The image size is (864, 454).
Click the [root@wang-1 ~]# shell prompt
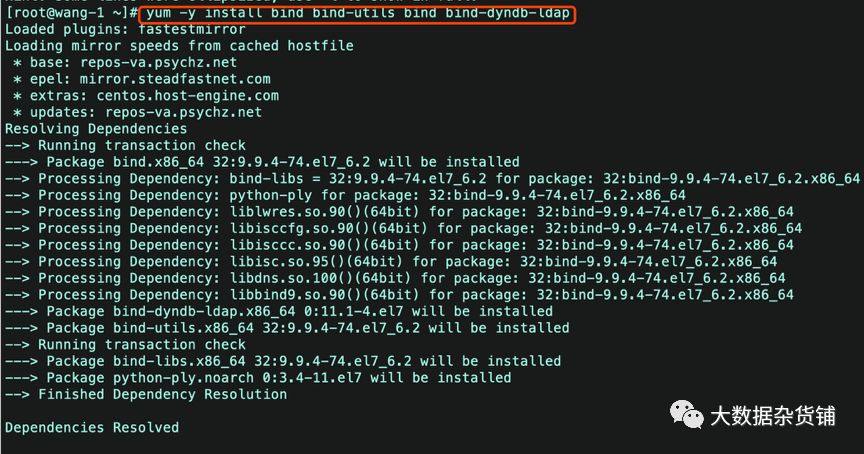click(71, 13)
